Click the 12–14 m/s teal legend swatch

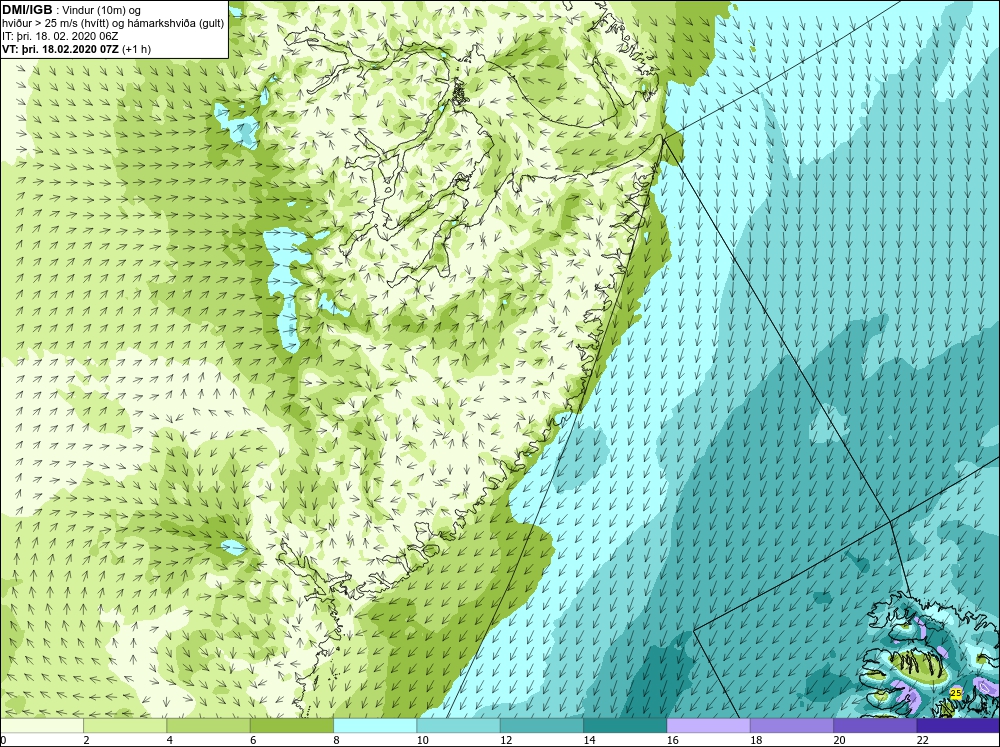tap(541, 726)
